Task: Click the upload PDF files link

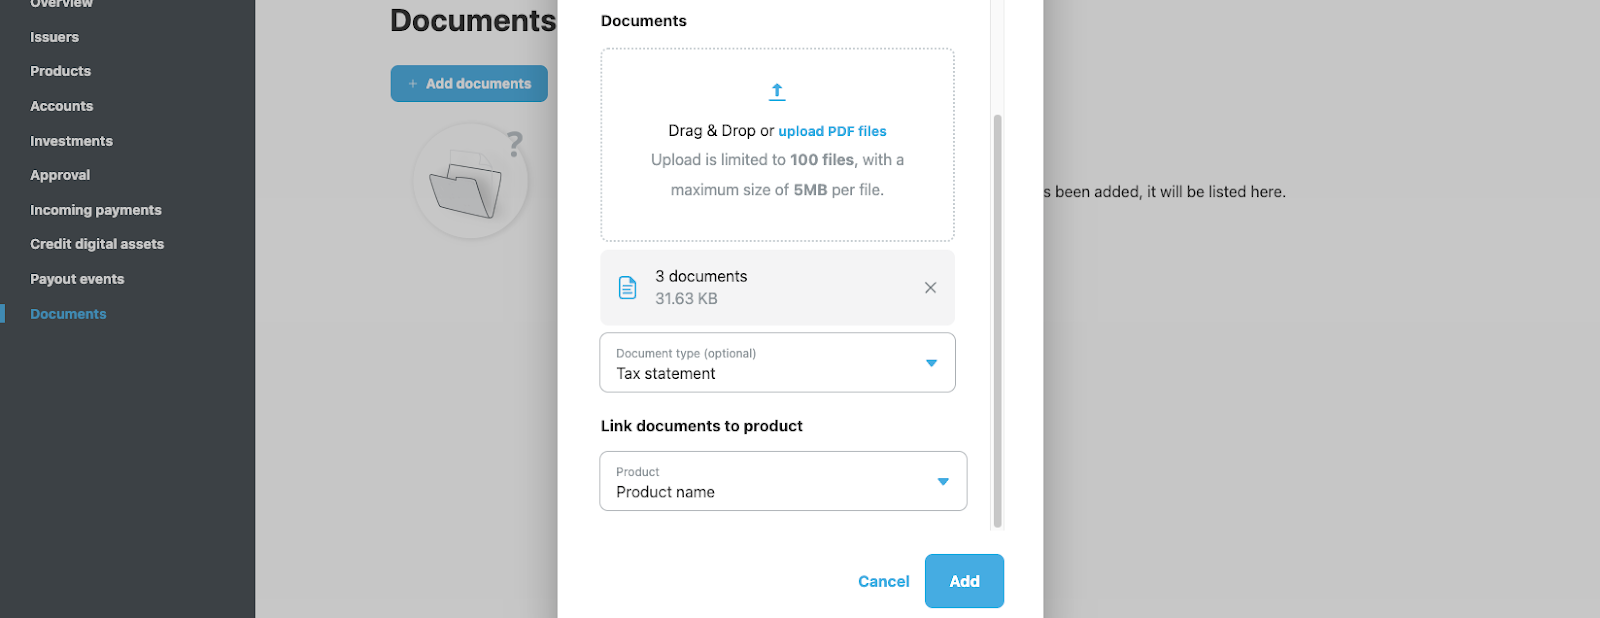Action: pyautogui.click(x=832, y=131)
